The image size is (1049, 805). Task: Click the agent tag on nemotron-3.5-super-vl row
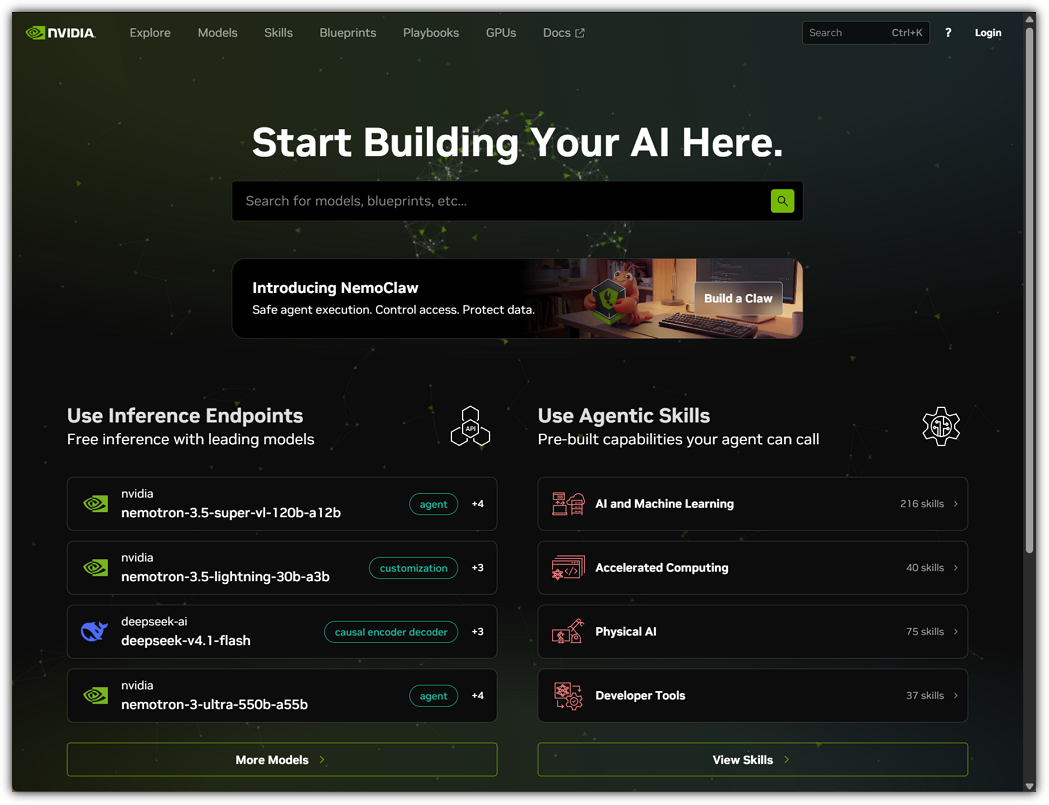[x=434, y=504]
